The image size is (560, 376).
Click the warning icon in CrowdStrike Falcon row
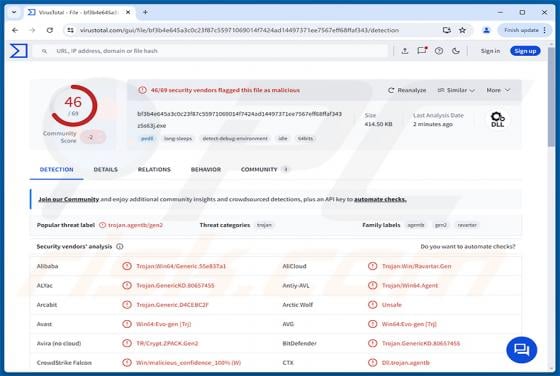(127, 362)
